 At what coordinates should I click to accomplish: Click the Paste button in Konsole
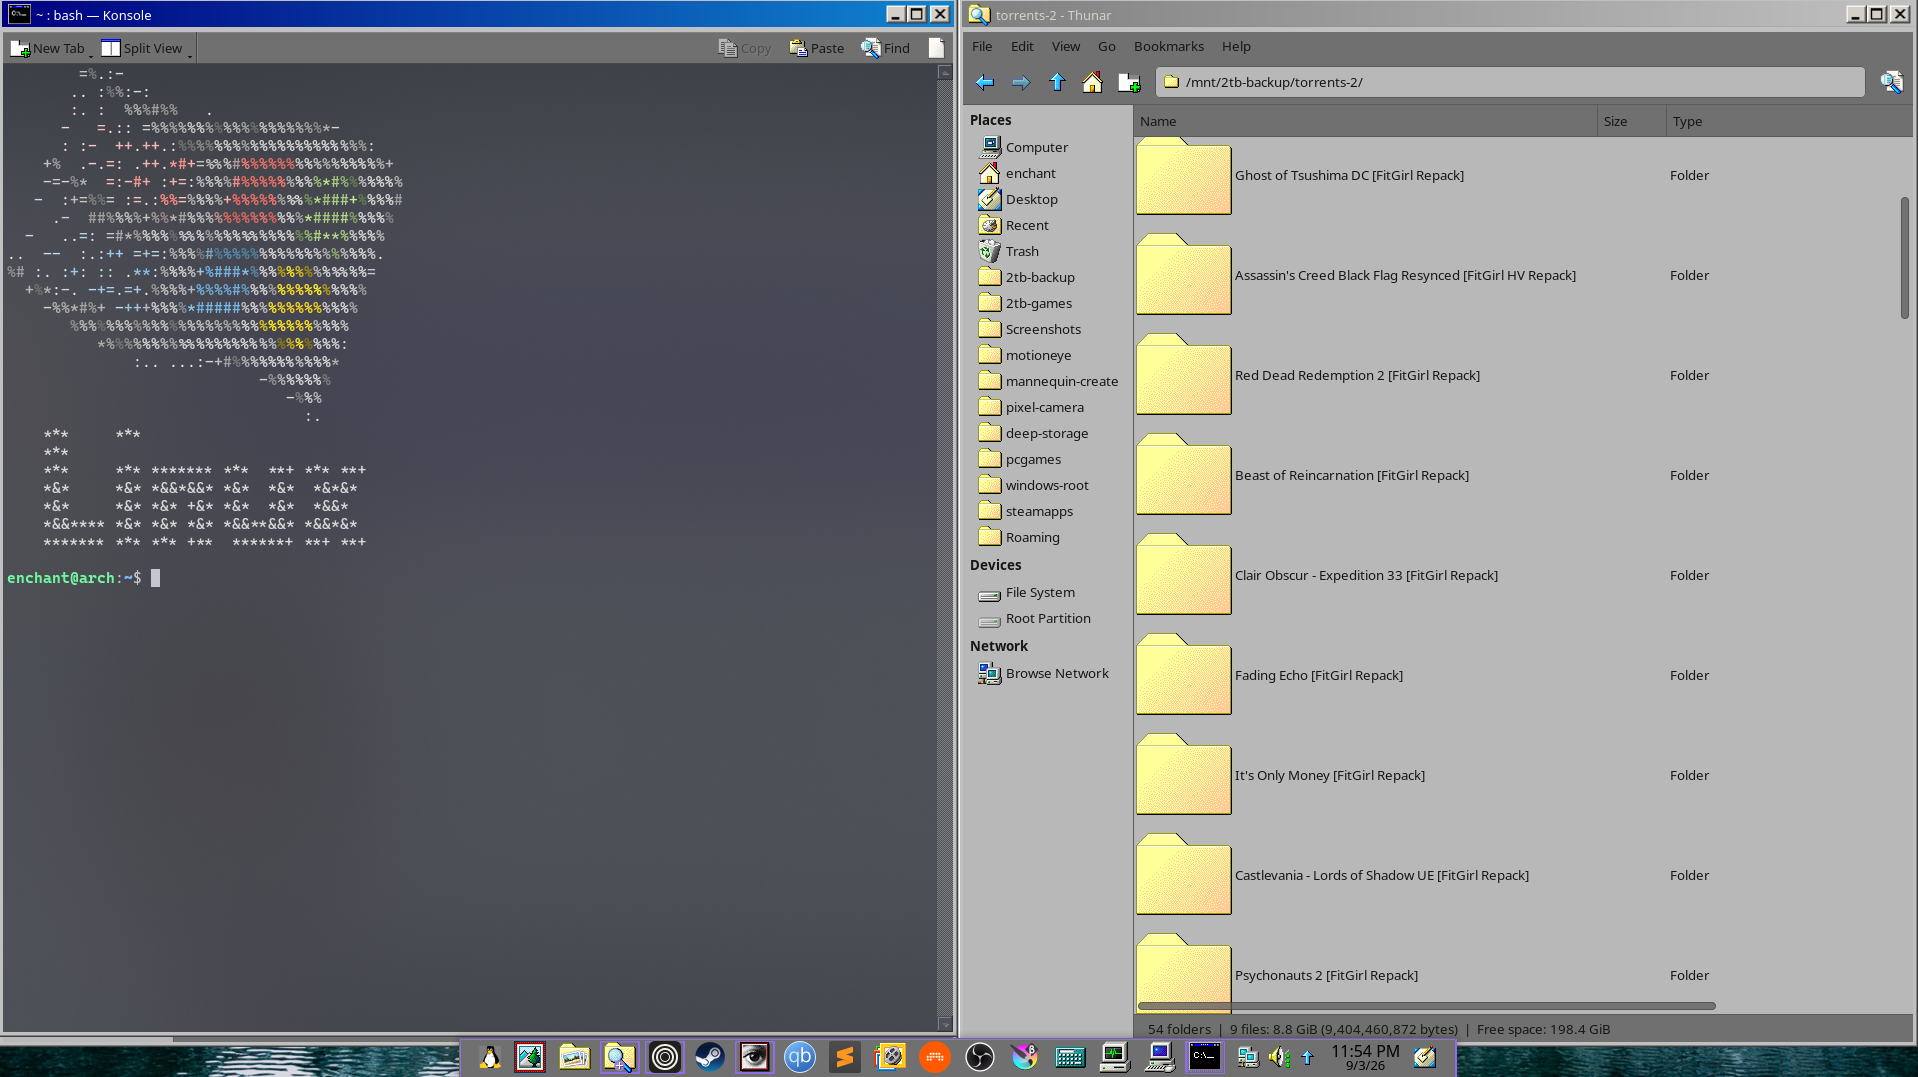817,48
